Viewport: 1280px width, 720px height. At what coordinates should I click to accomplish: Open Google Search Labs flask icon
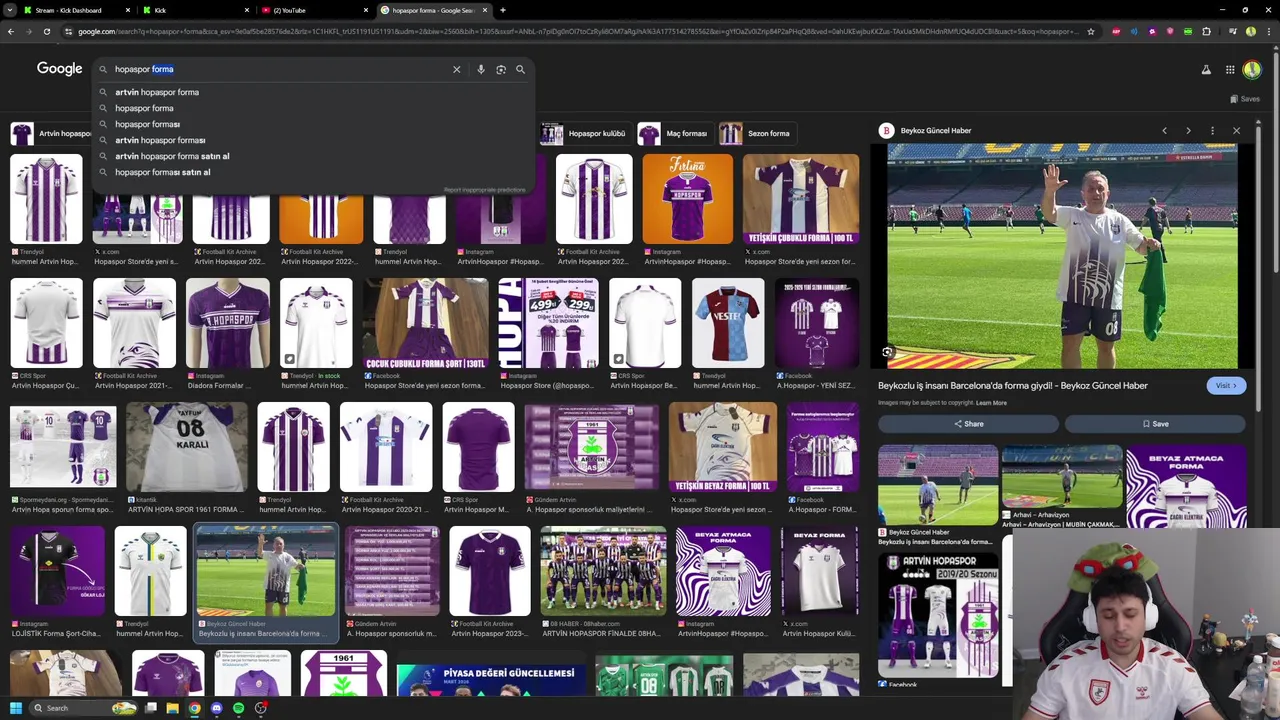tap(1205, 70)
